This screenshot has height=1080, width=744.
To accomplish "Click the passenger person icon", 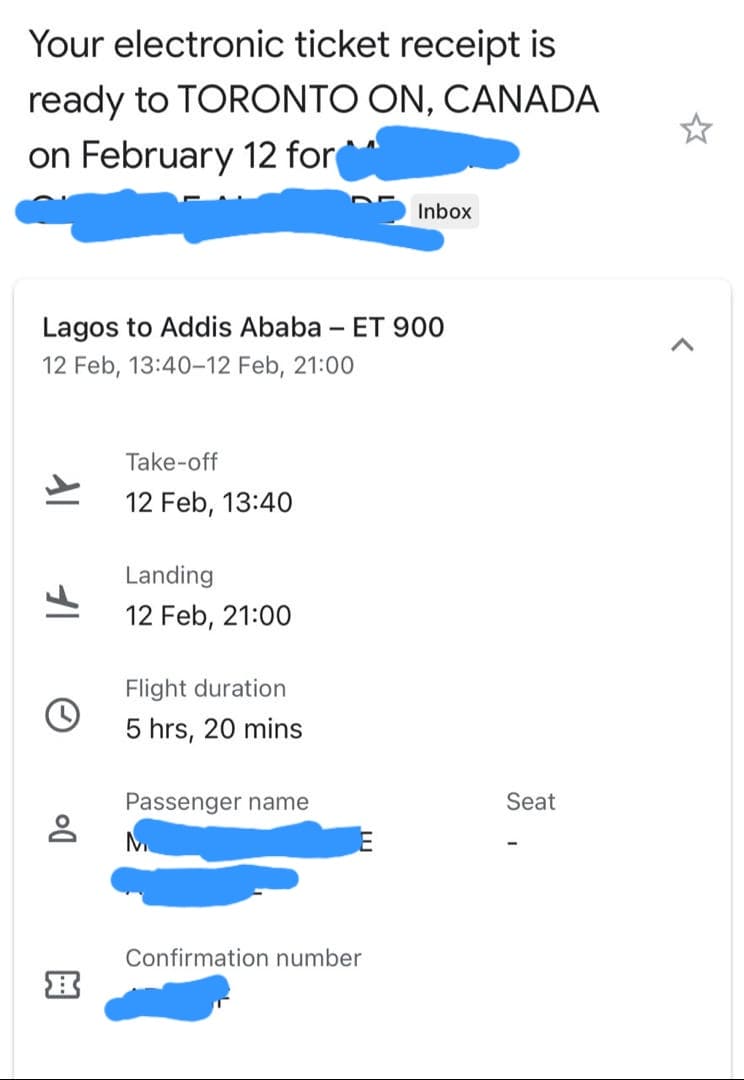I will click(x=62, y=828).
